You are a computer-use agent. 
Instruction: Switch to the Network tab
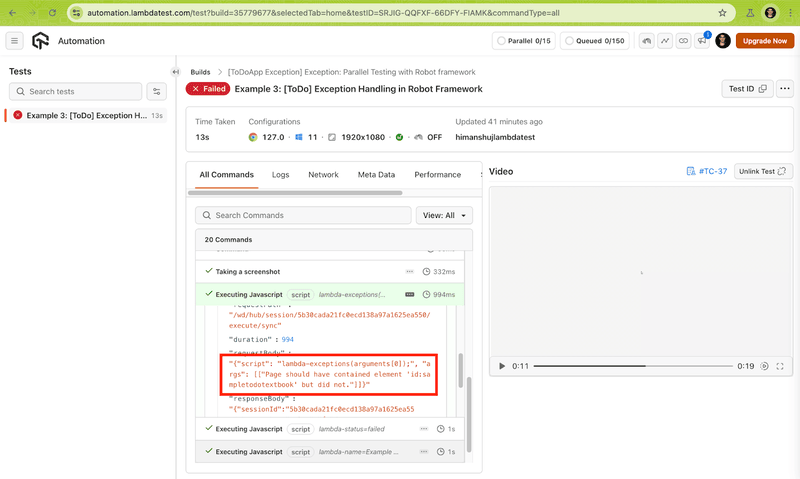tap(323, 174)
